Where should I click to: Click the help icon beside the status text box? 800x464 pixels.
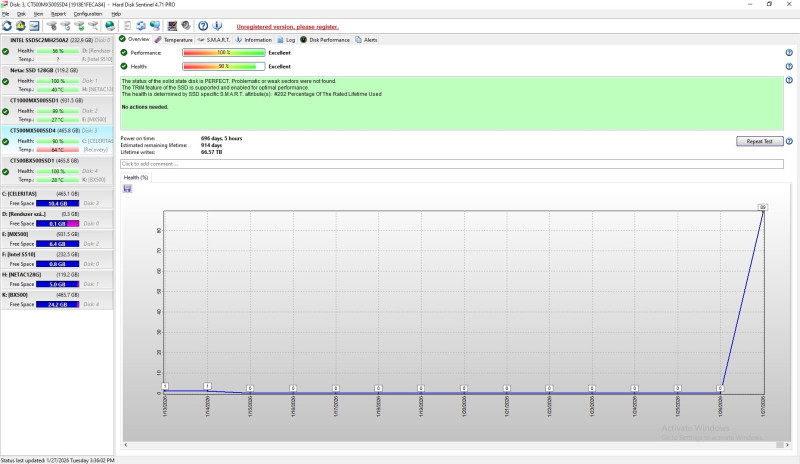[x=789, y=80]
